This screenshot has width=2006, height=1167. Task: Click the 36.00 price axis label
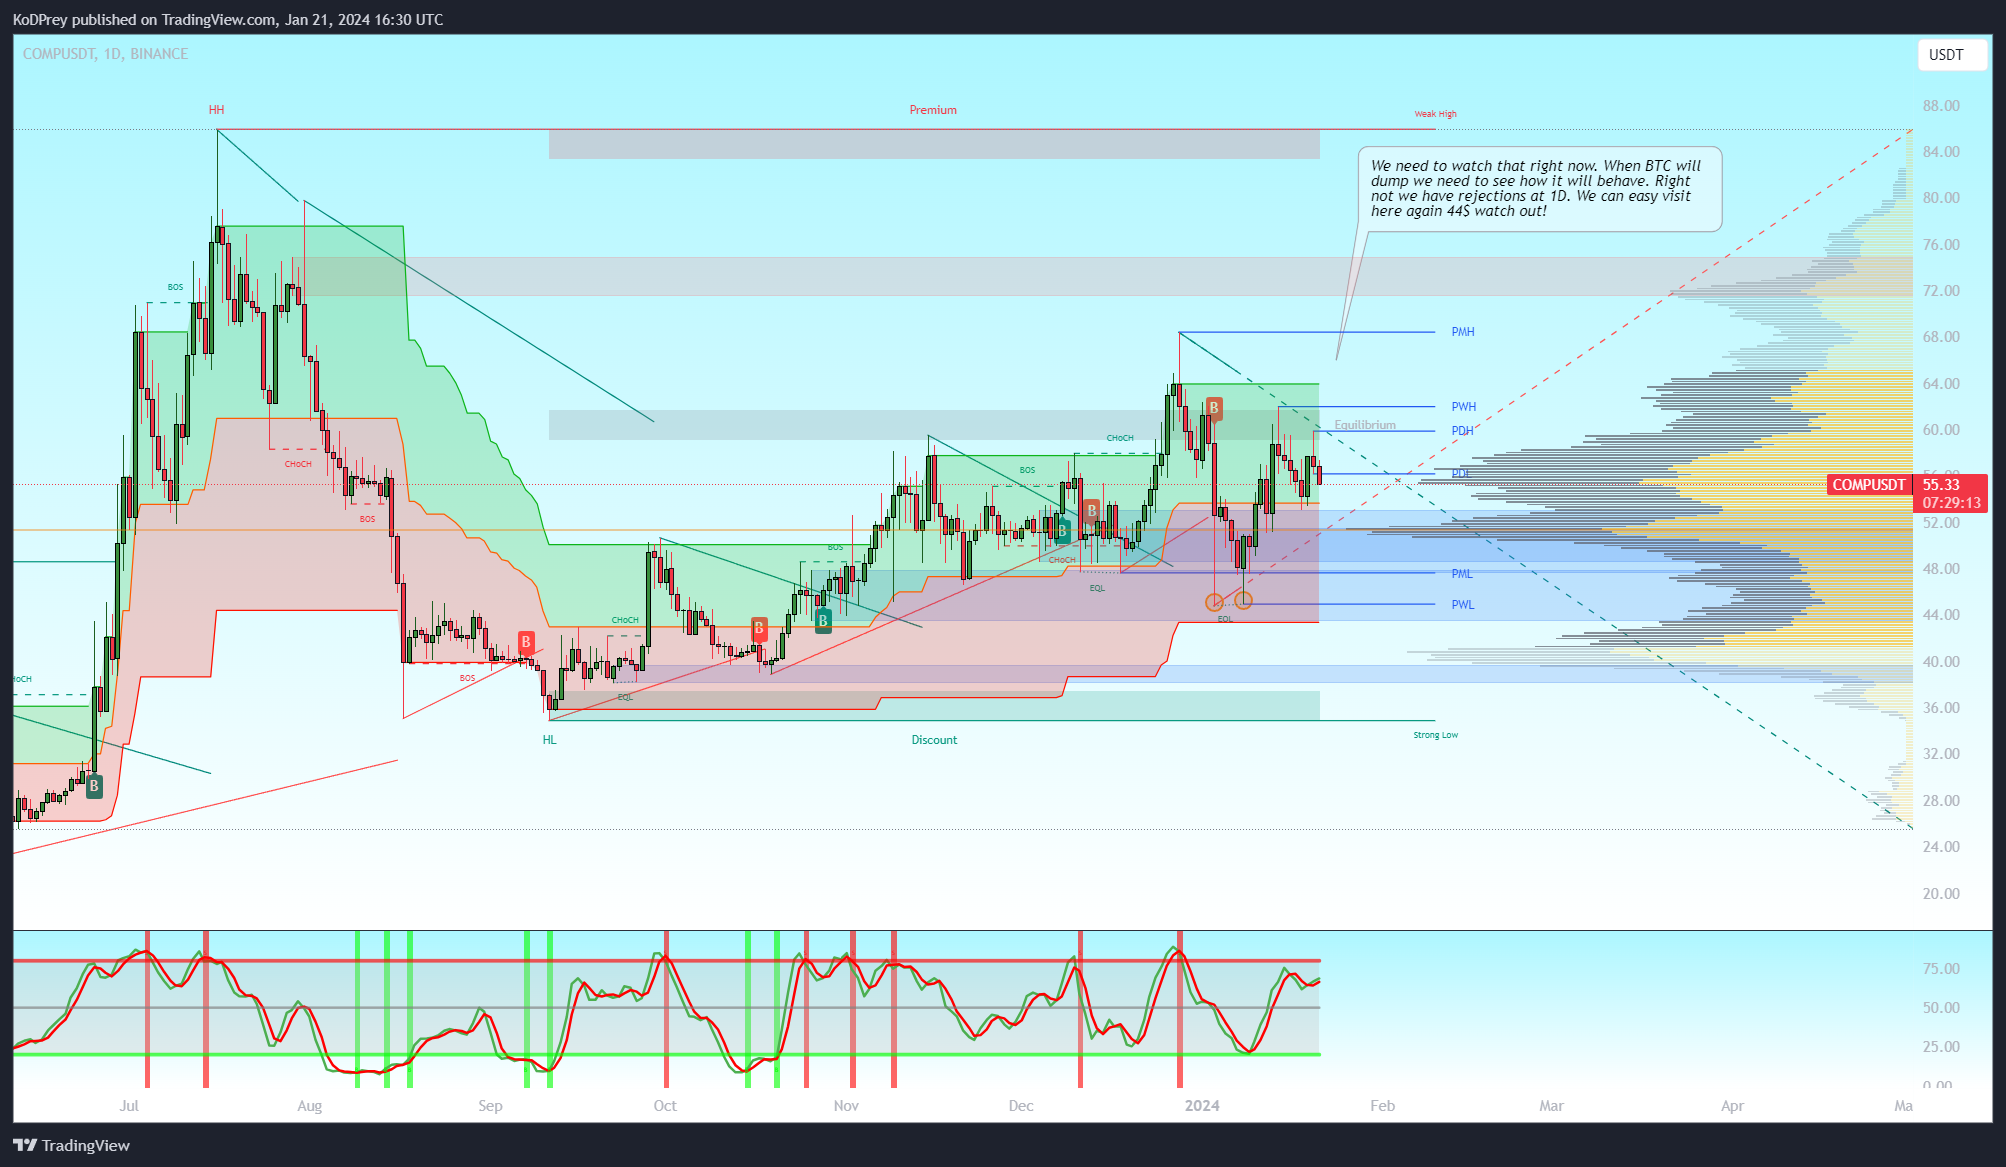click(1941, 708)
